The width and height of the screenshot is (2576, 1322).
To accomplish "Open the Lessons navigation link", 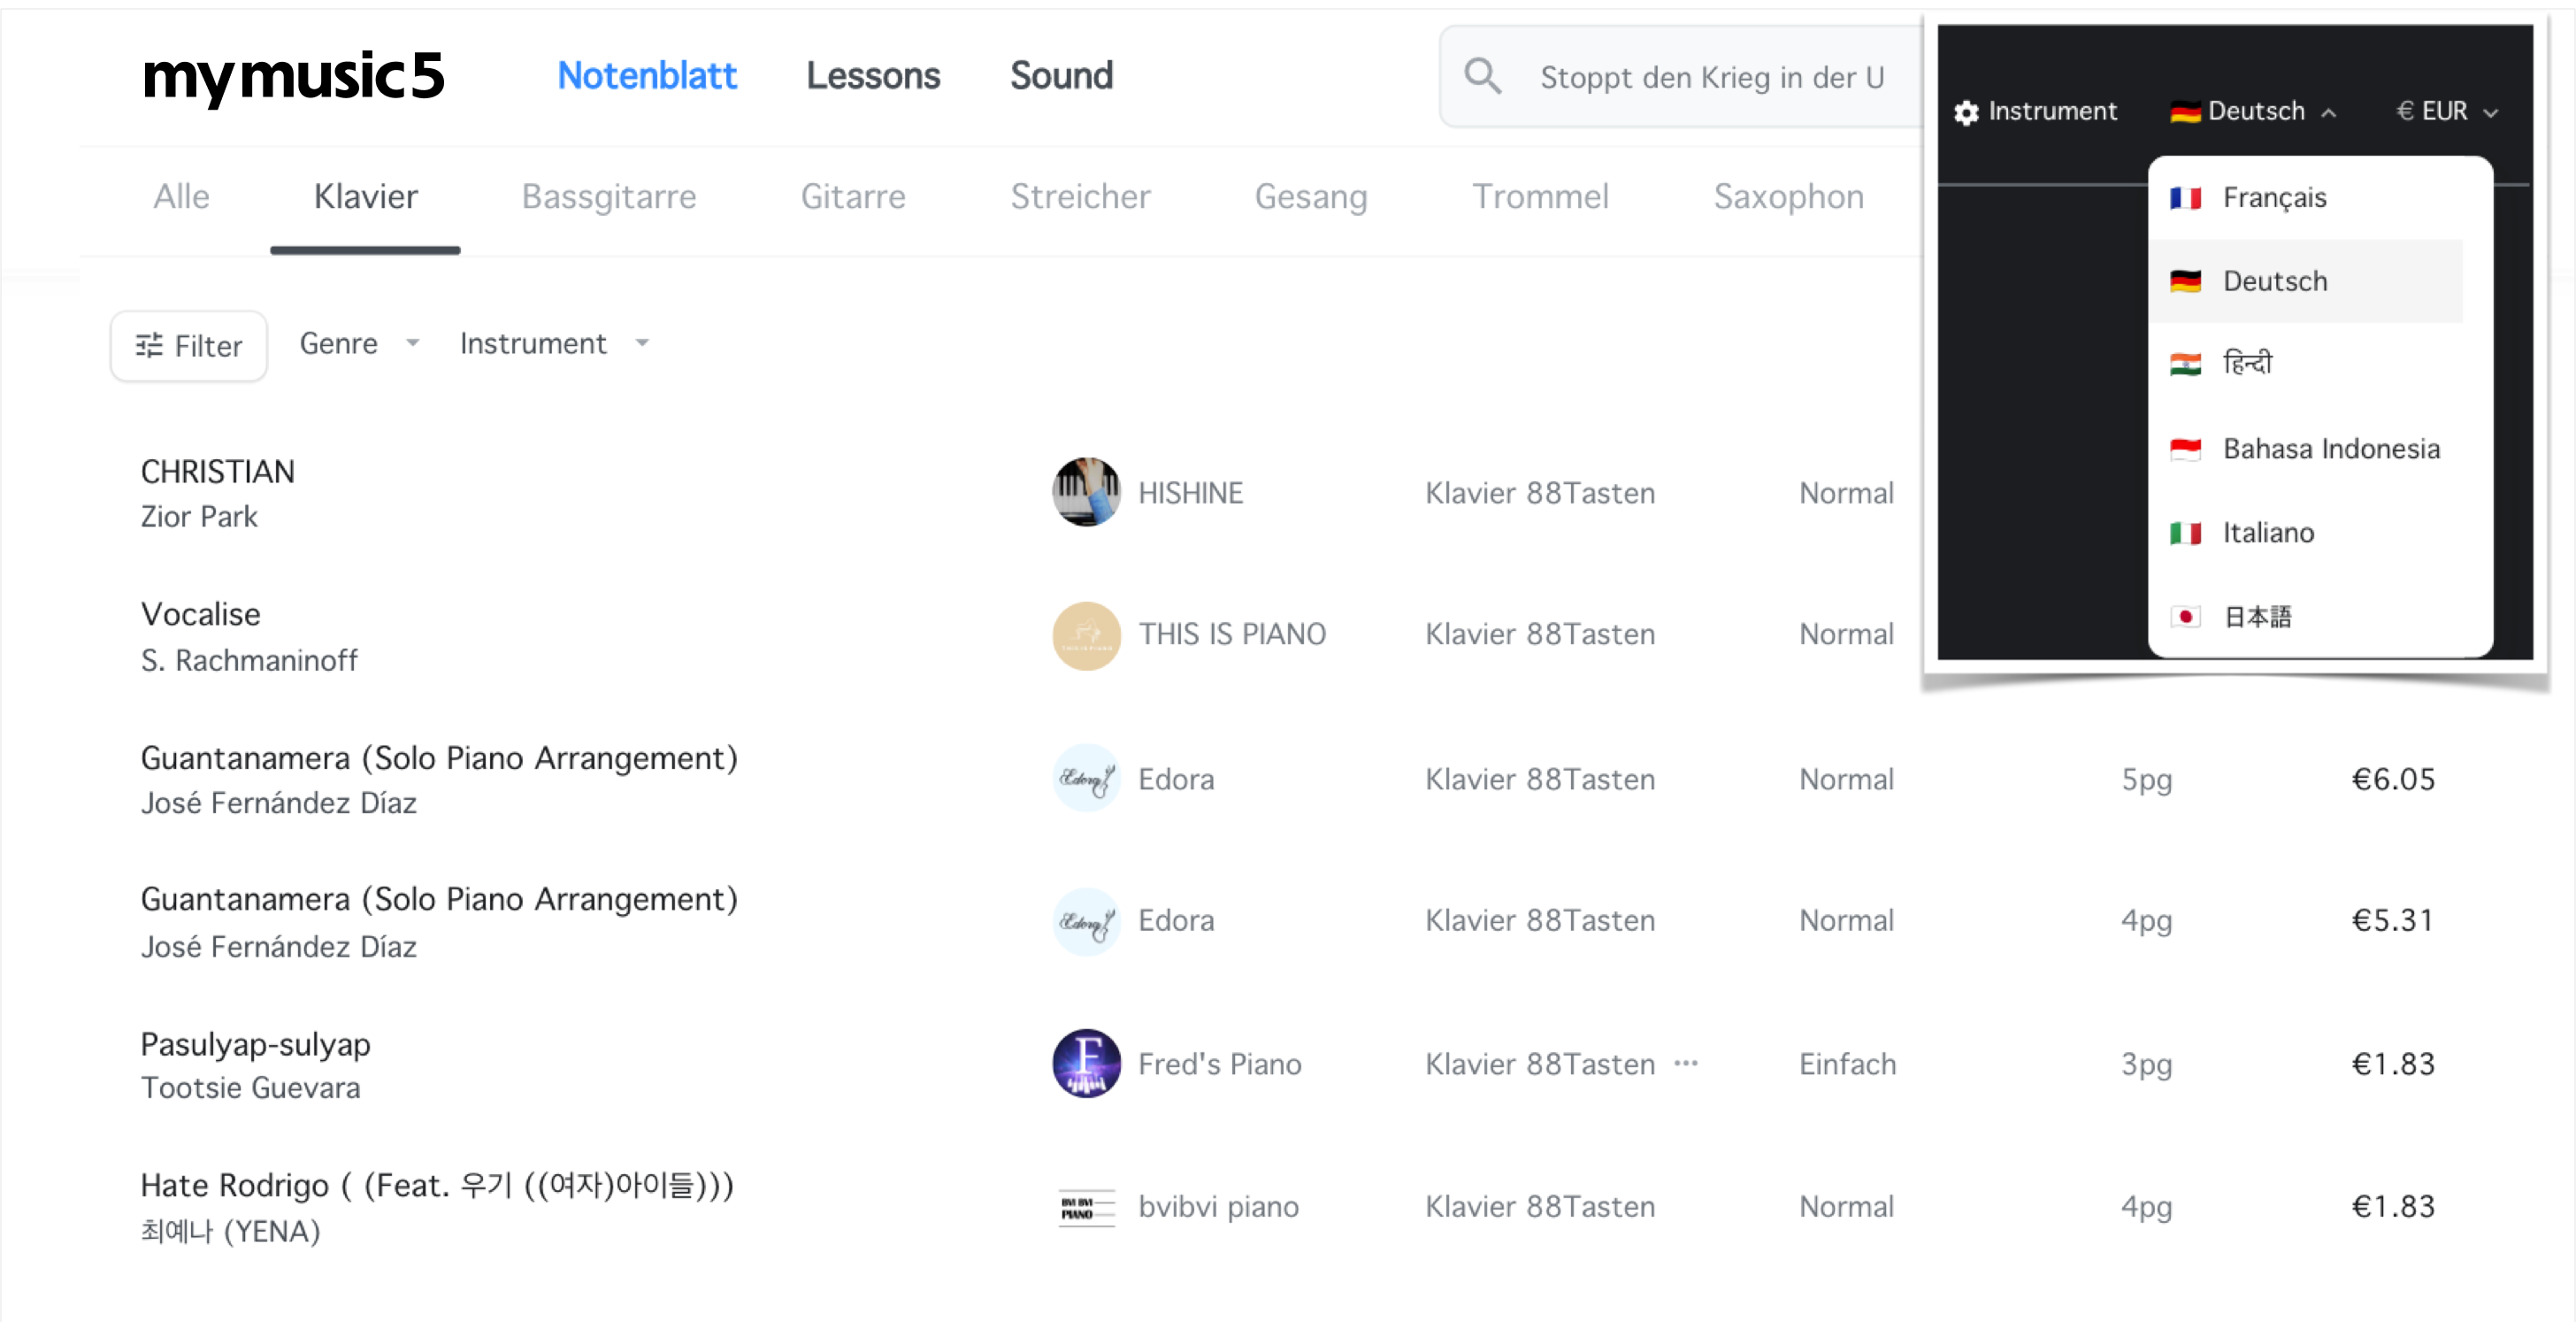I will pos(873,76).
